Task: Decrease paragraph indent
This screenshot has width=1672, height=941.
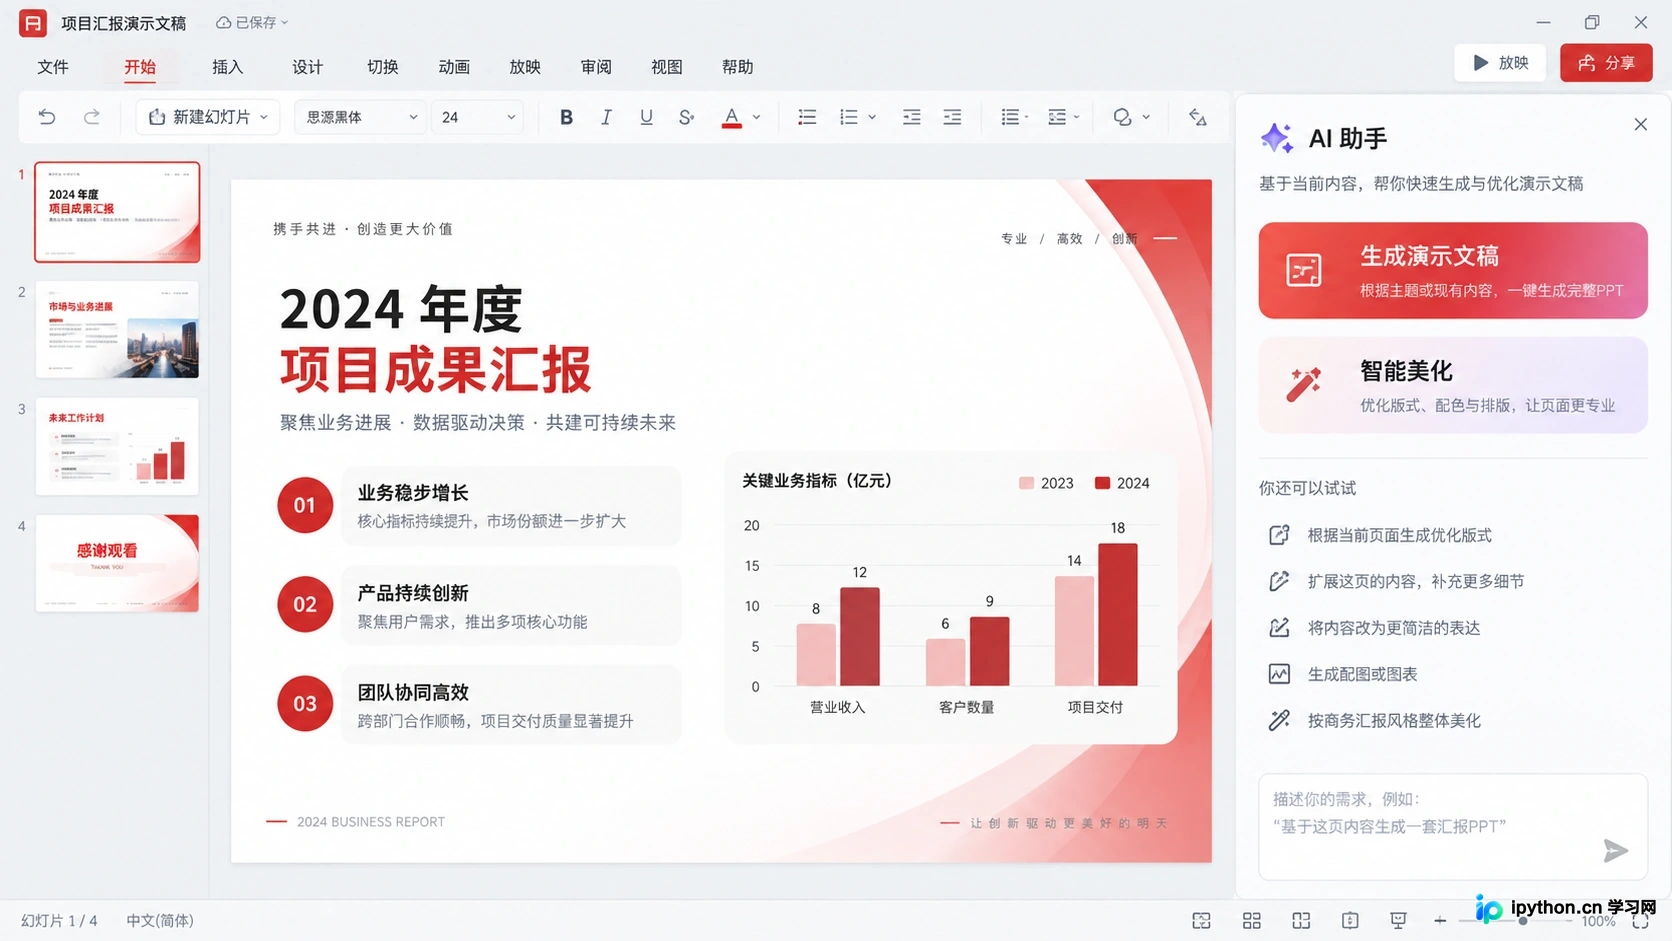Action: point(911,117)
